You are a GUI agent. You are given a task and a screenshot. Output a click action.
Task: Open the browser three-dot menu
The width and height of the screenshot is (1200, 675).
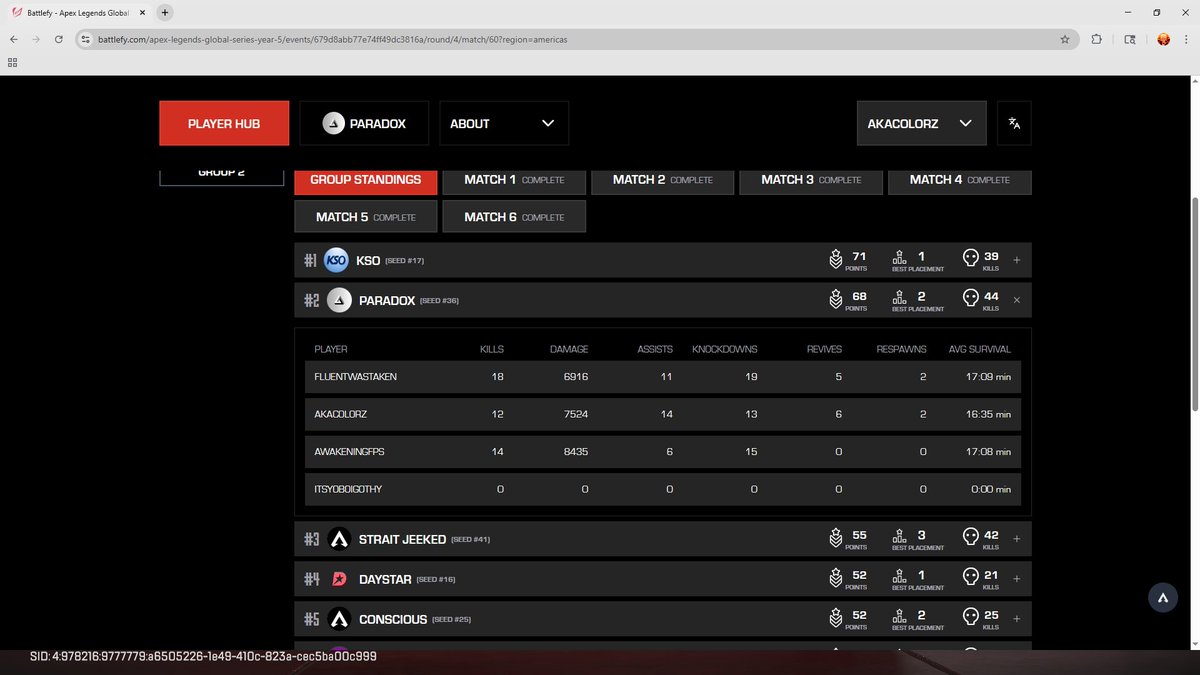click(1187, 39)
